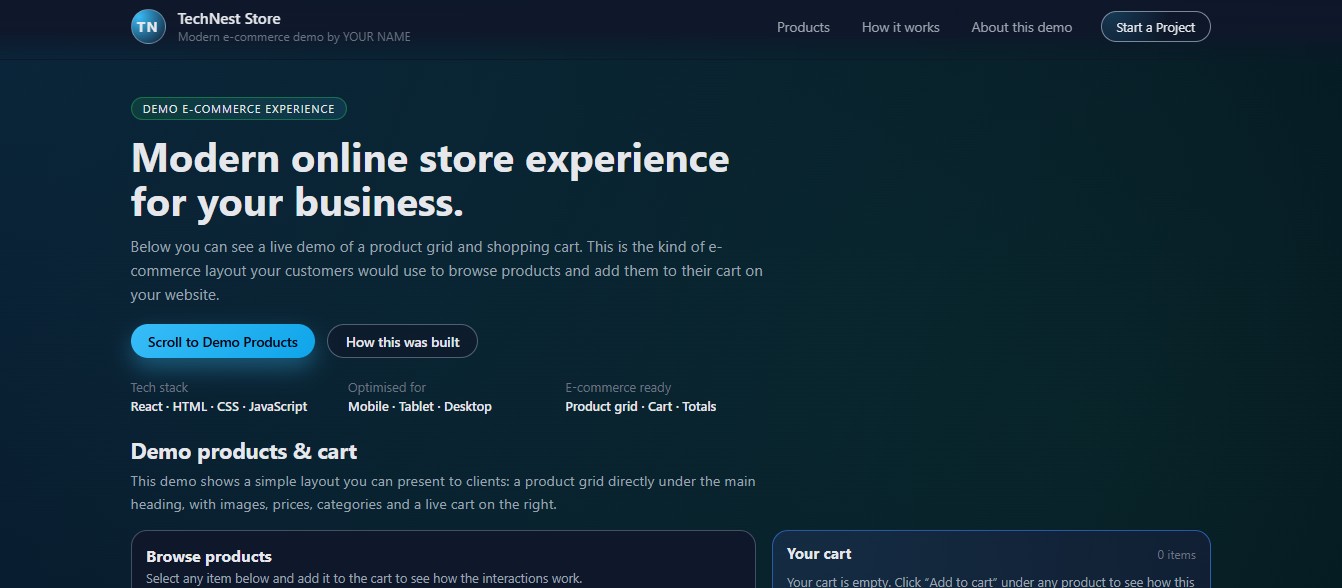
Task: Click the empty cart message text
Action: [989, 582]
